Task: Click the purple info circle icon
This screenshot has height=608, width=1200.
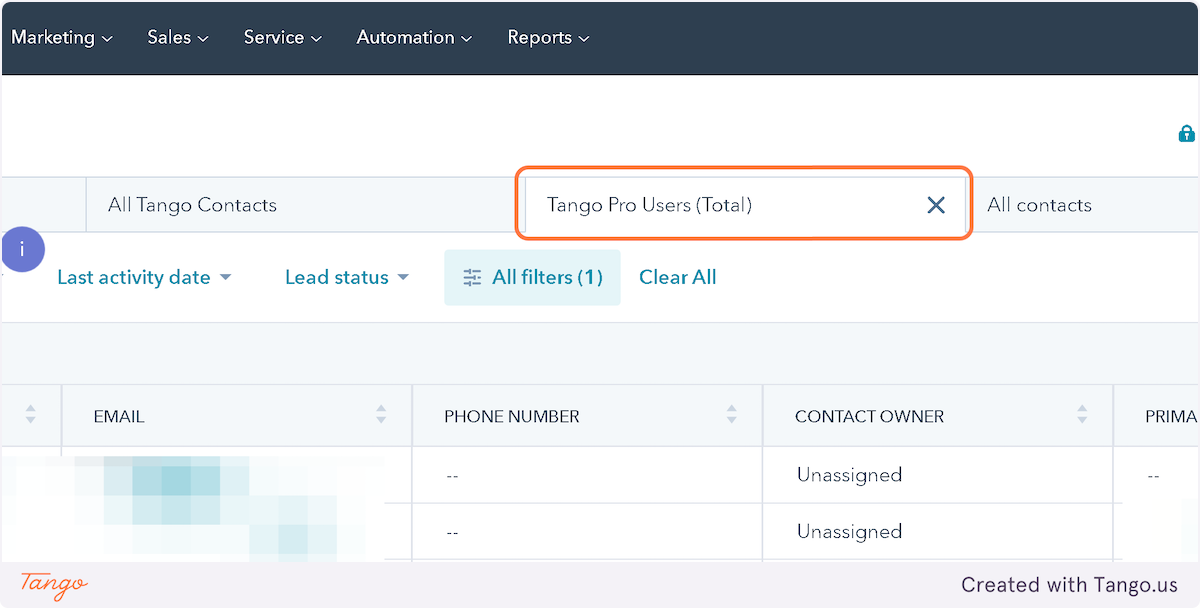Action: click(x=22, y=249)
